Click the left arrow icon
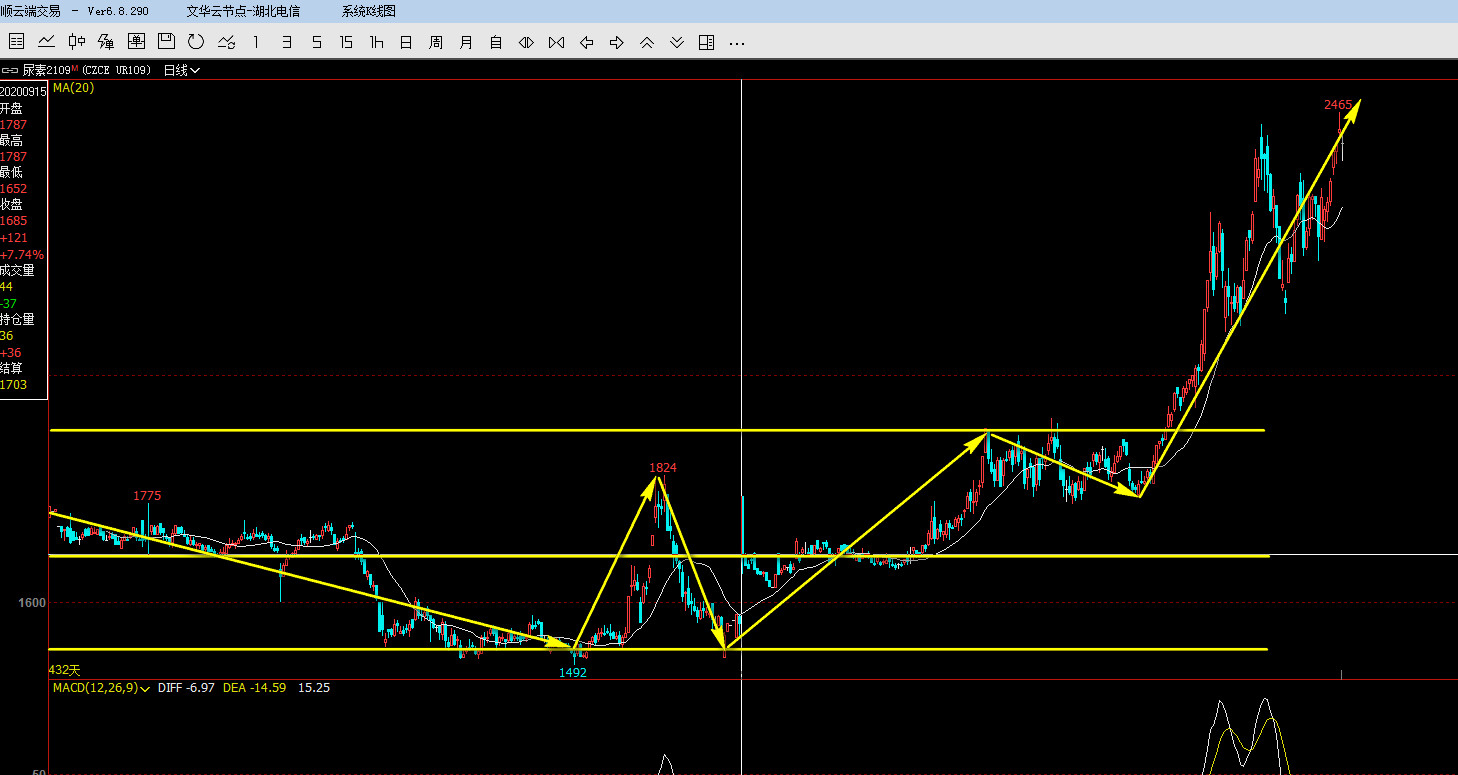1458x775 pixels. (x=587, y=42)
